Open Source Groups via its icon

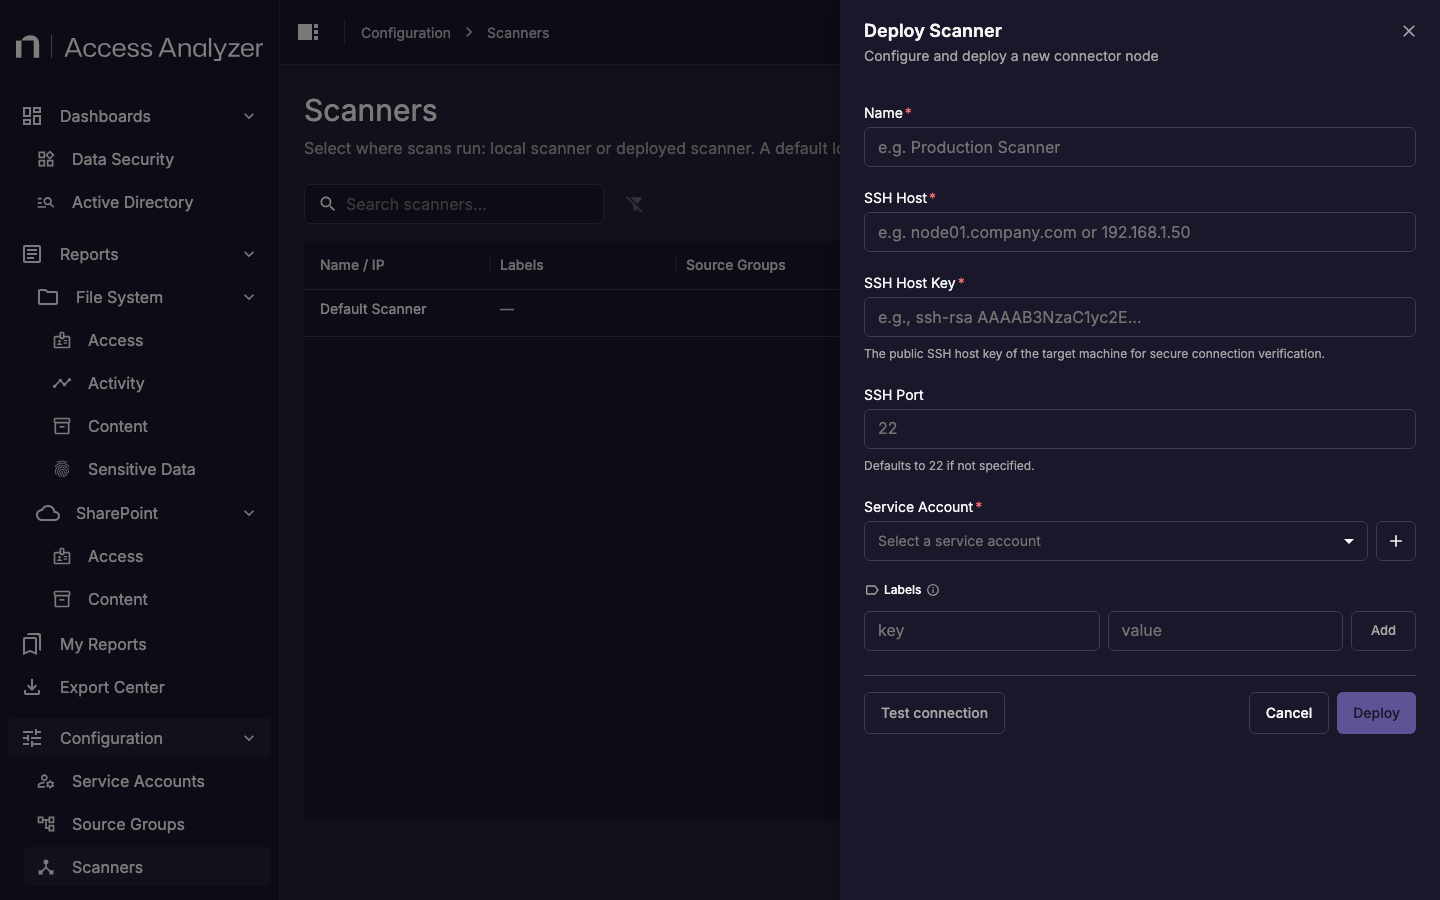[44, 824]
